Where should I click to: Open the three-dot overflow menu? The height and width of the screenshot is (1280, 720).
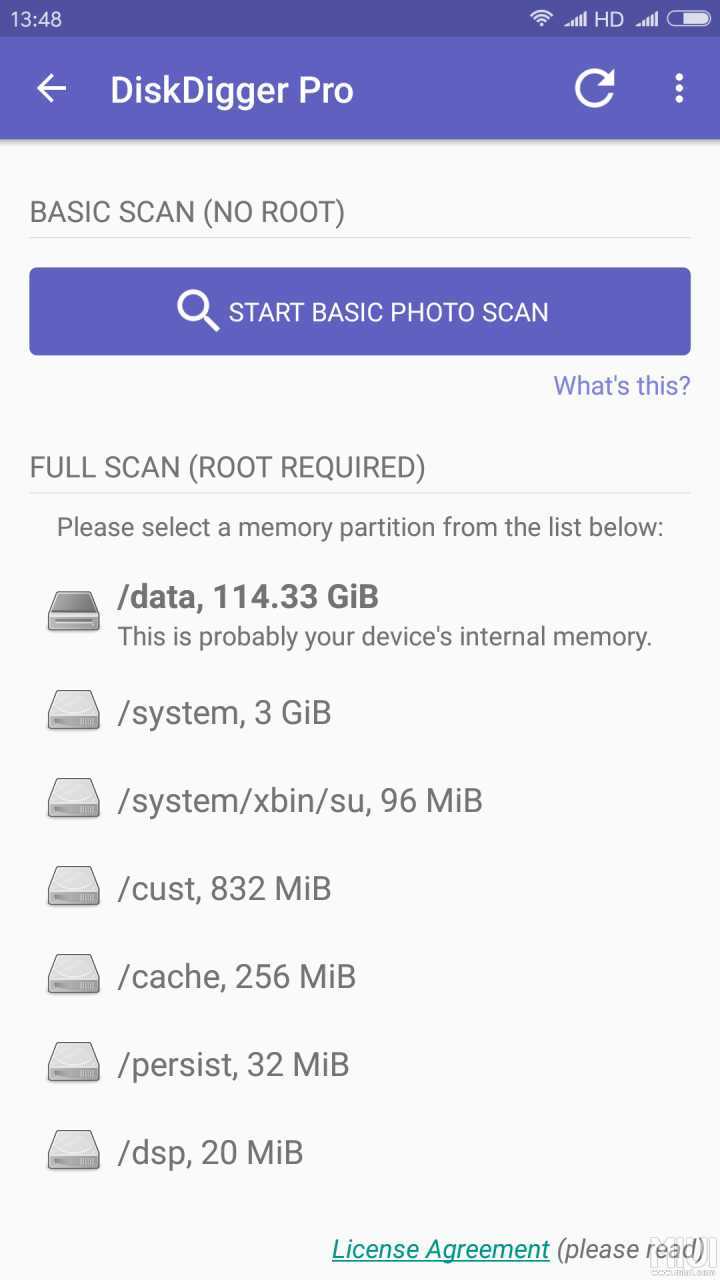(x=679, y=89)
